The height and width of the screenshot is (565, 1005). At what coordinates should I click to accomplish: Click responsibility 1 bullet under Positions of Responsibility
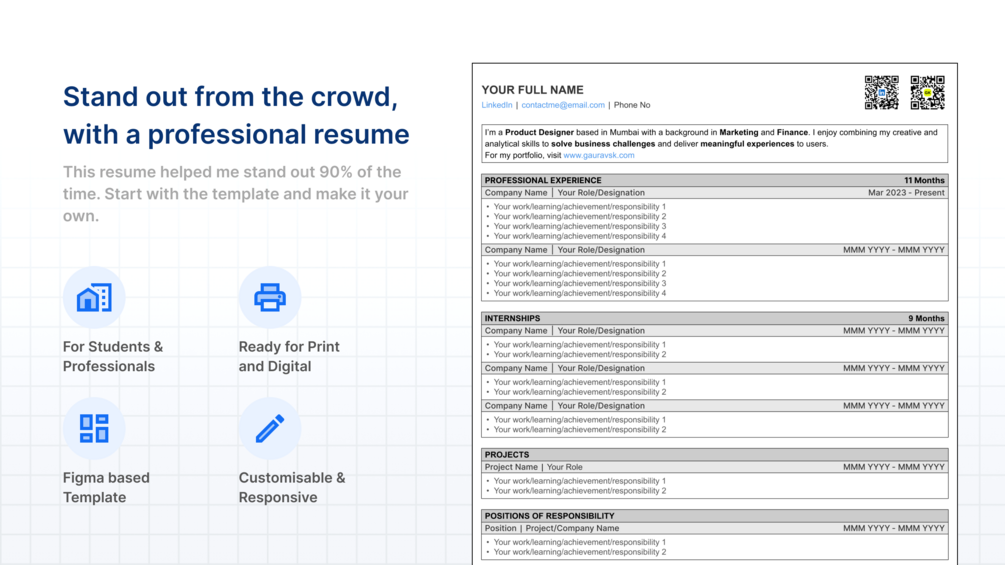click(579, 542)
